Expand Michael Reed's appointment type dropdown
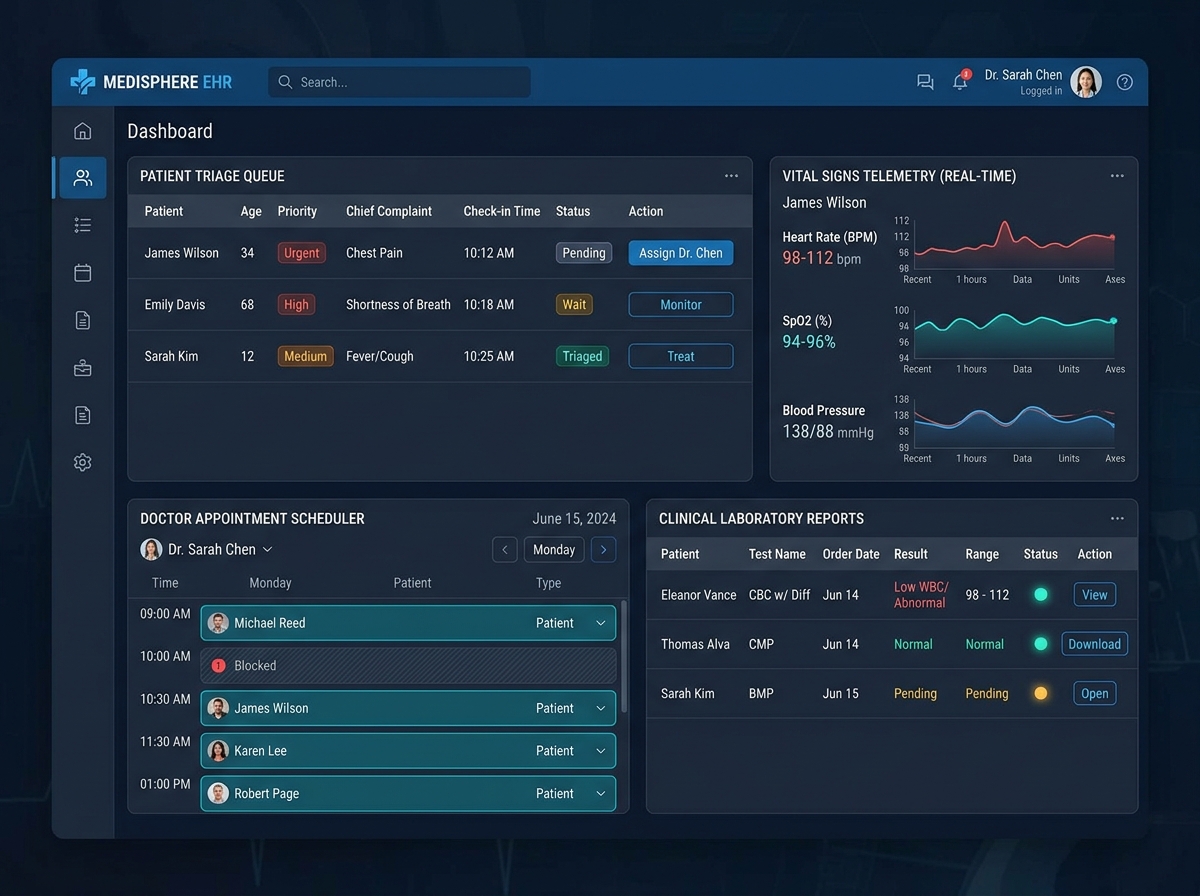 click(x=601, y=623)
